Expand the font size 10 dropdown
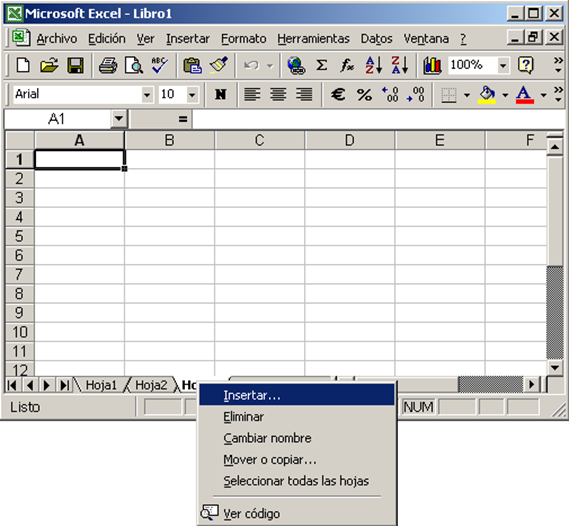This screenshot has width=569, height=526. 192,95
